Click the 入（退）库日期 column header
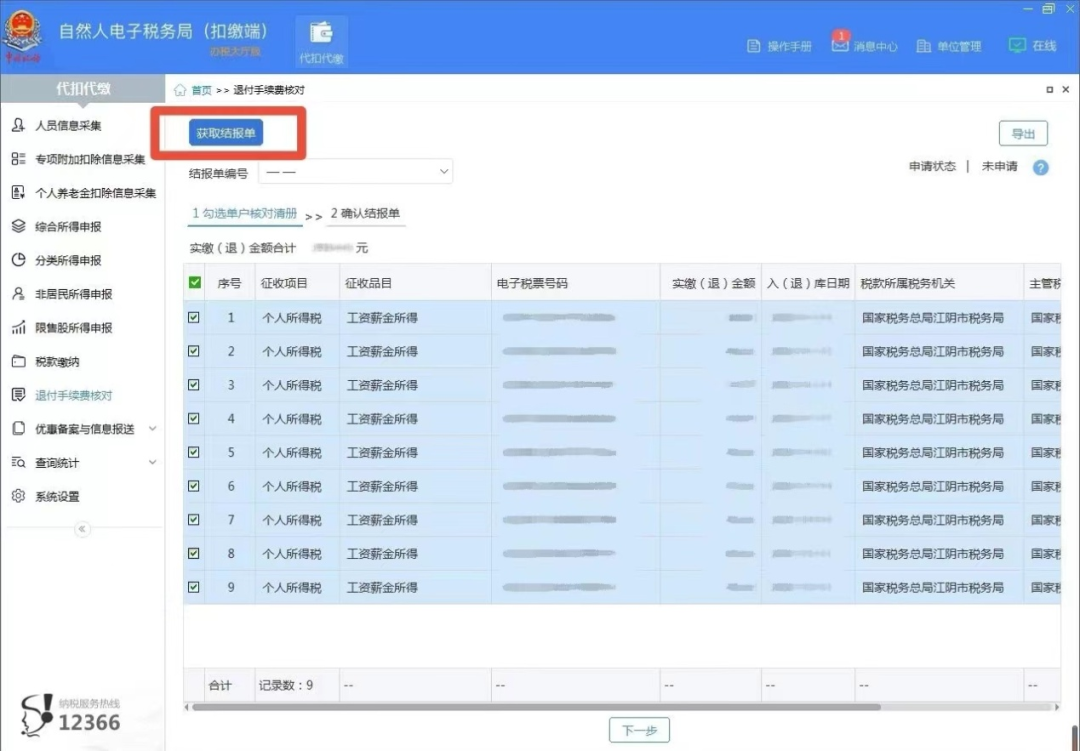The height and width of the screenshot is (751, 1080). click(808, 283)
